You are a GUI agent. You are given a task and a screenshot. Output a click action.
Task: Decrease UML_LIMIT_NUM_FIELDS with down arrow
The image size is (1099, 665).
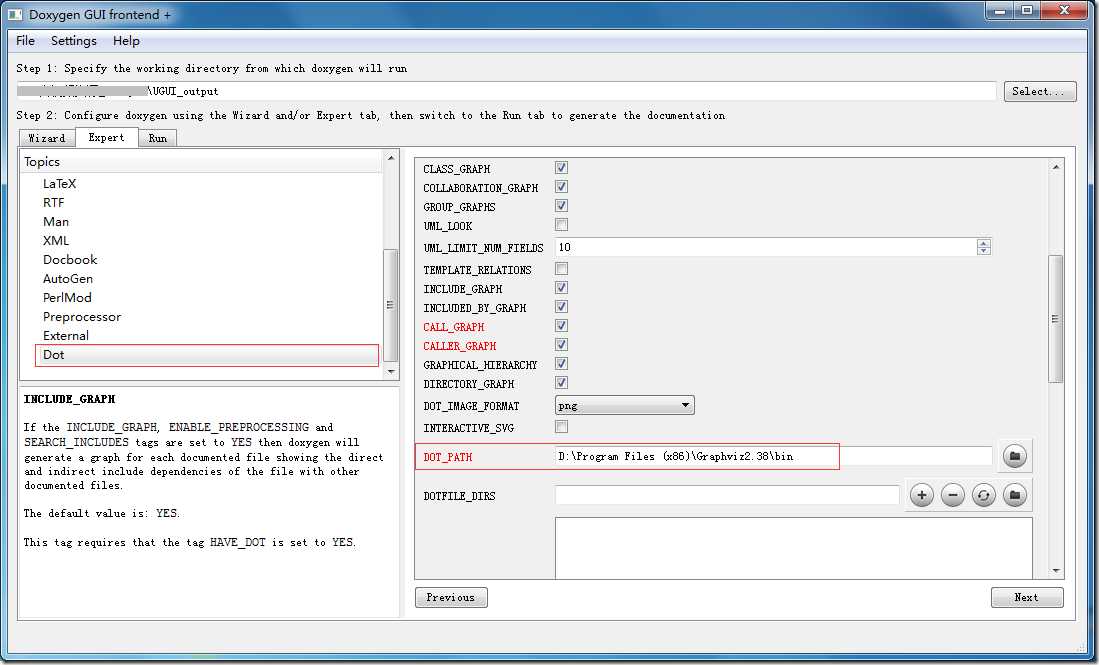point(984,251)
